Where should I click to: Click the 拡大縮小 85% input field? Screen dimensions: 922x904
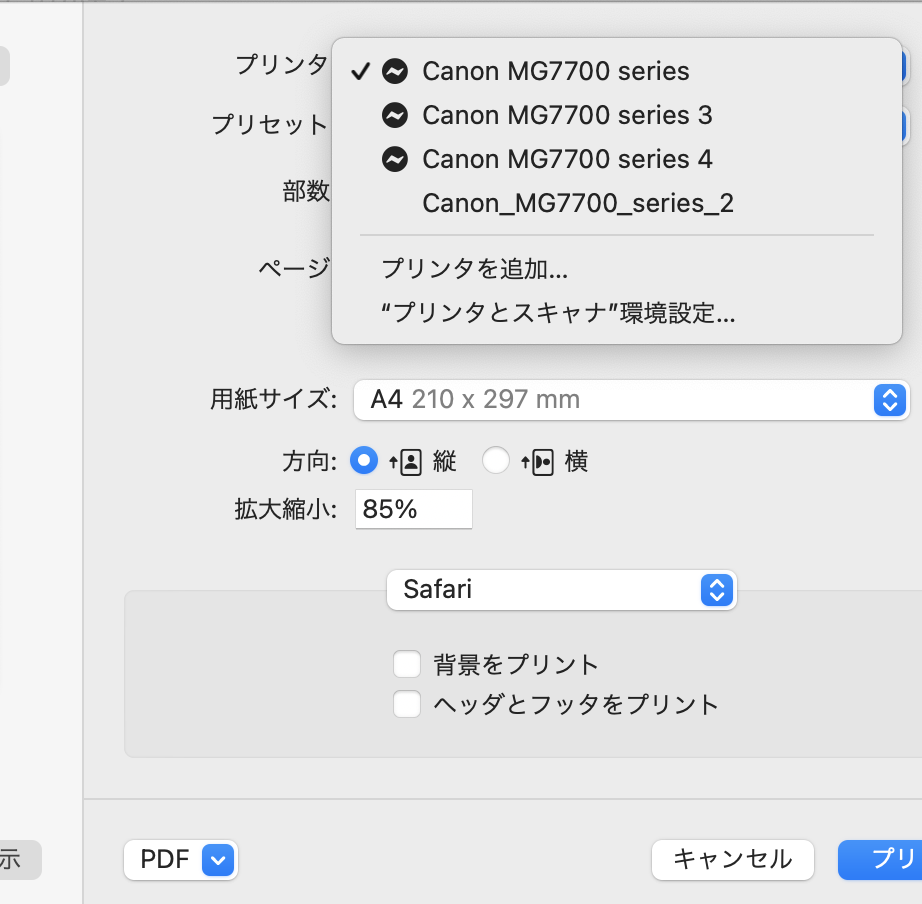pos(413,509)
